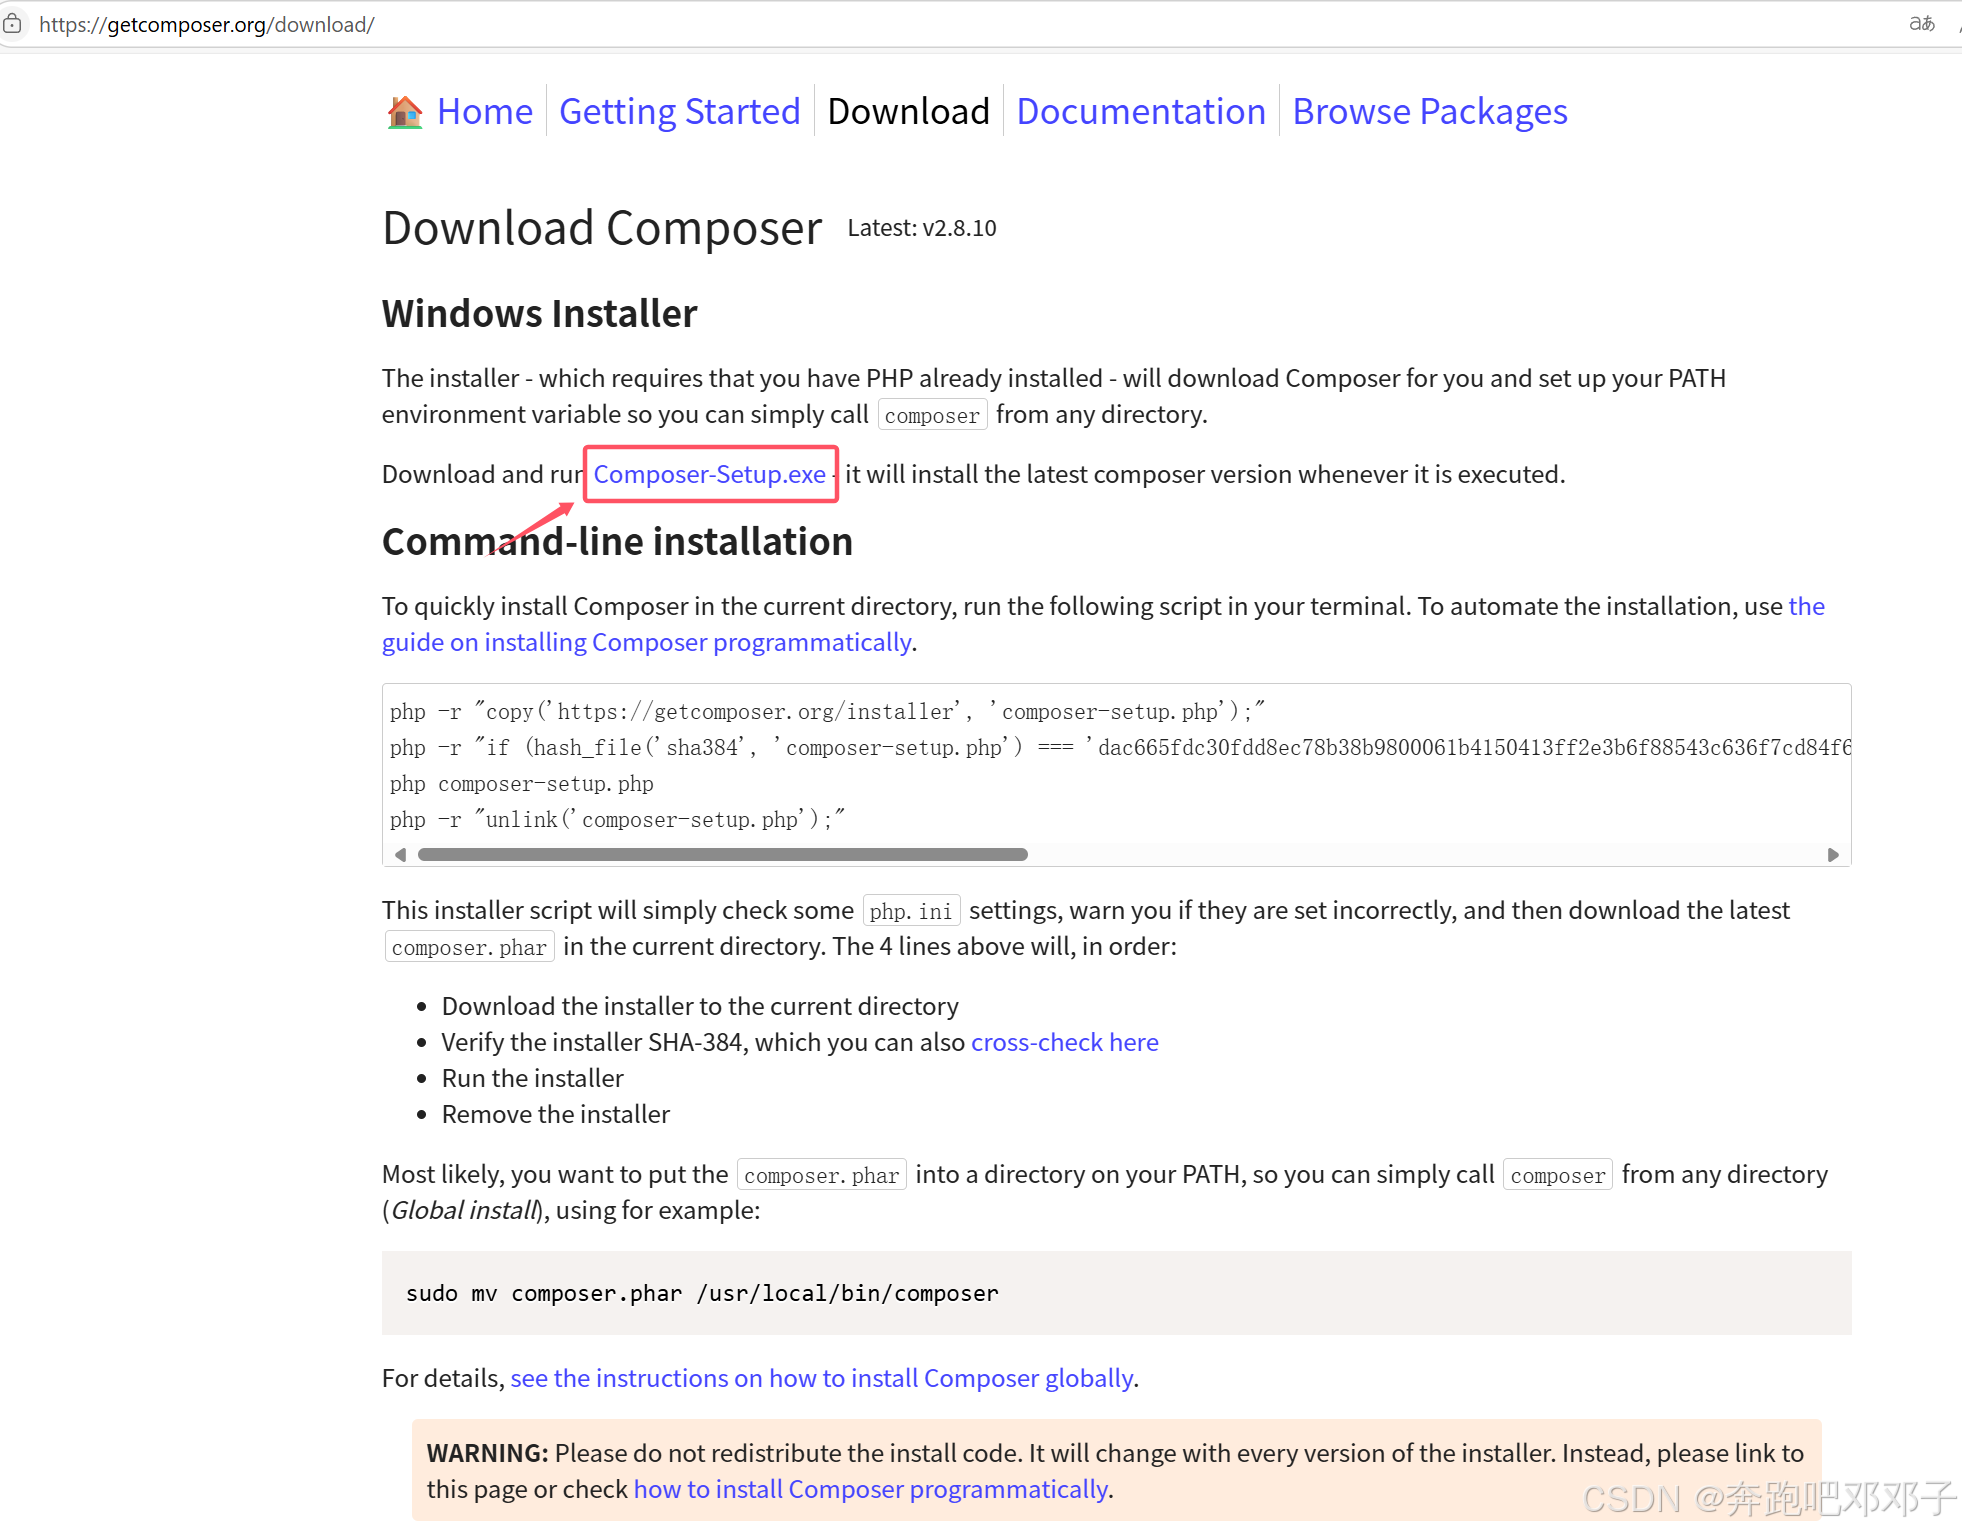Open Browse Packages in navigation
The width and height of the screenshot is (1962, 1533).
1430,112
